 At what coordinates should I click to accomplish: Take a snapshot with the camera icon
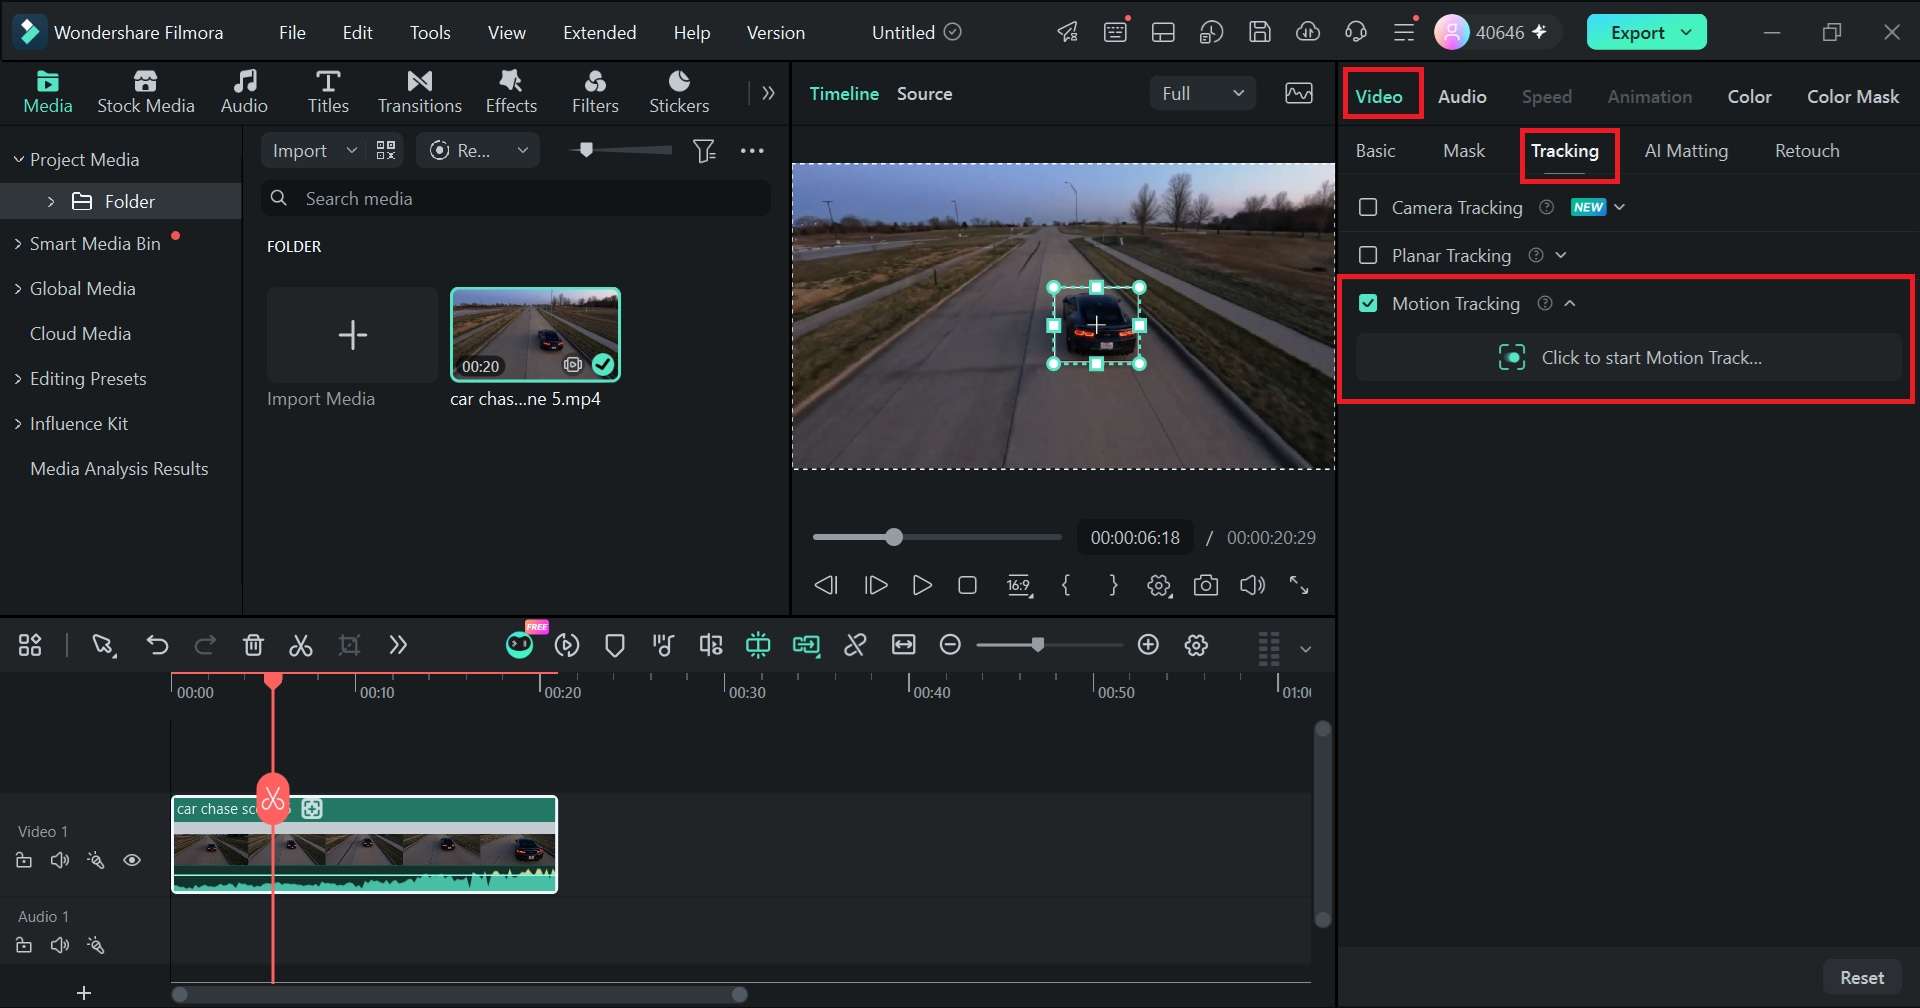[1206, 586]
